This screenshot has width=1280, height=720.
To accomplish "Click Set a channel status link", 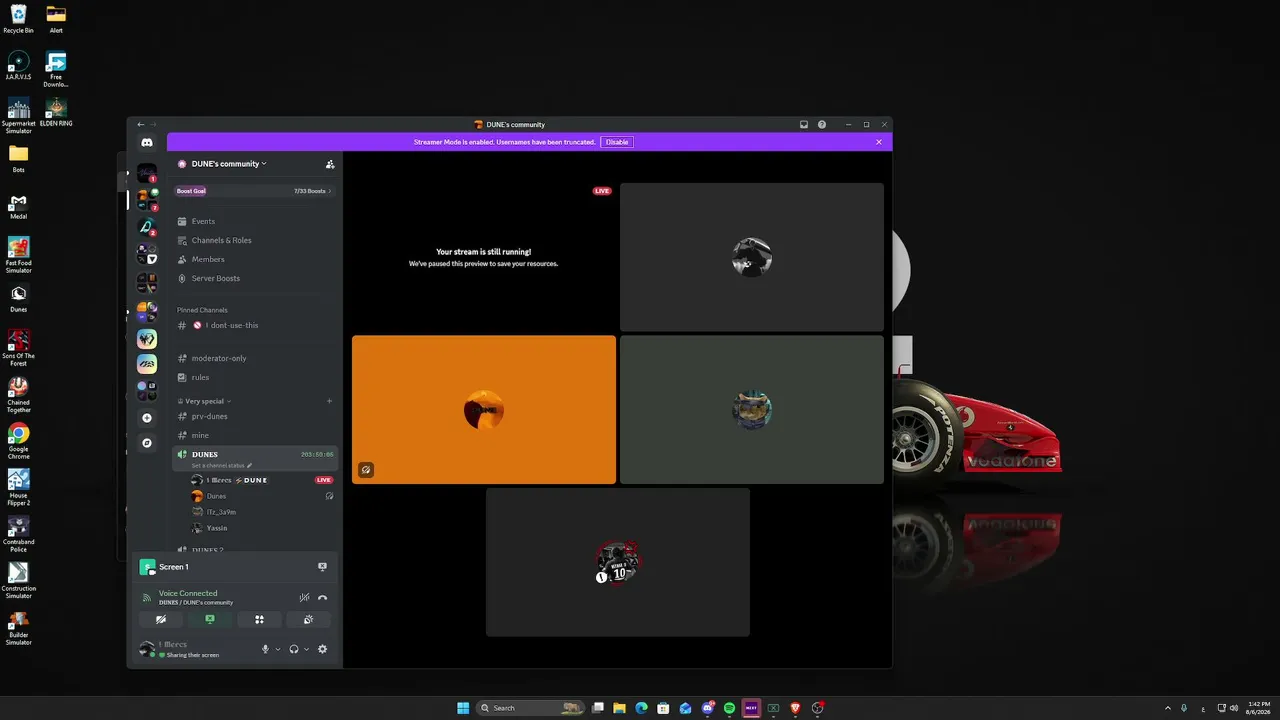I will pyautogui.click(x=222, y=465).
